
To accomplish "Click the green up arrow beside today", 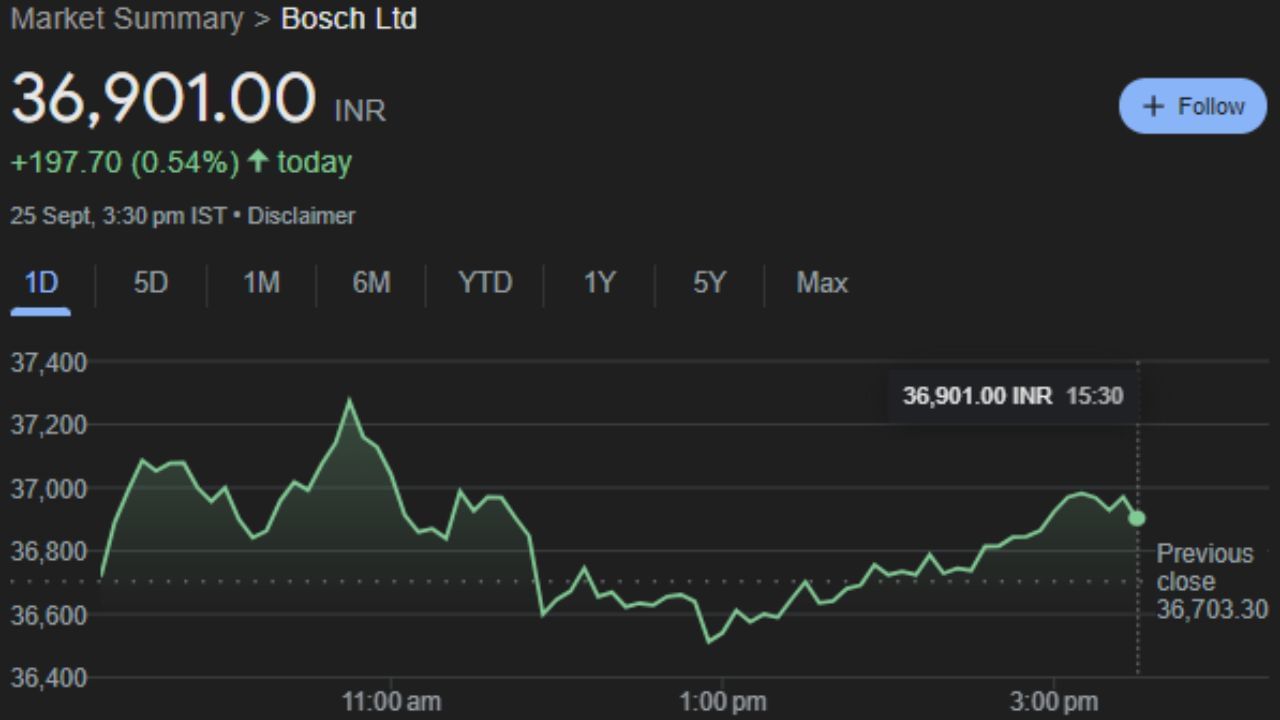I will (258, 161).
